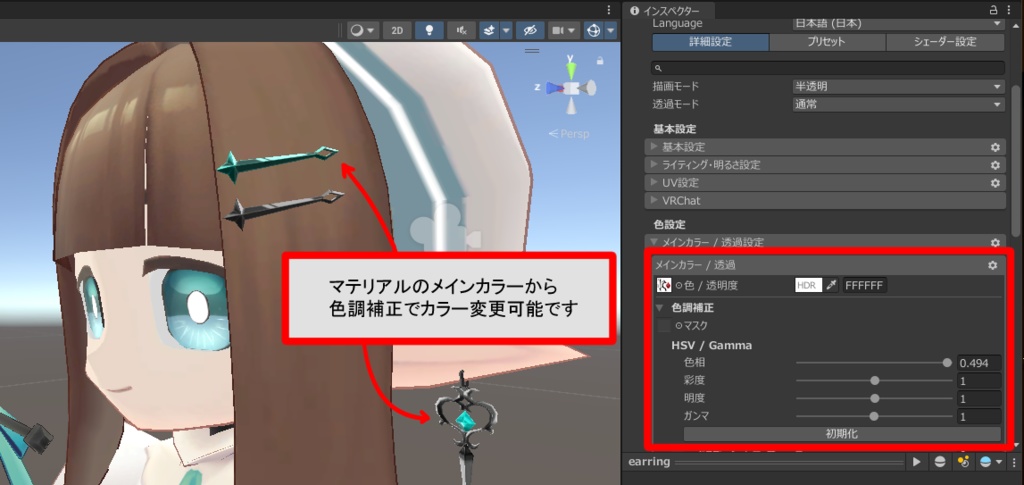Switch to the プリセット tab
Image resolution: width=1024 pixels, height=485 pixels.
pyautogui.click(x=827, y=42)
